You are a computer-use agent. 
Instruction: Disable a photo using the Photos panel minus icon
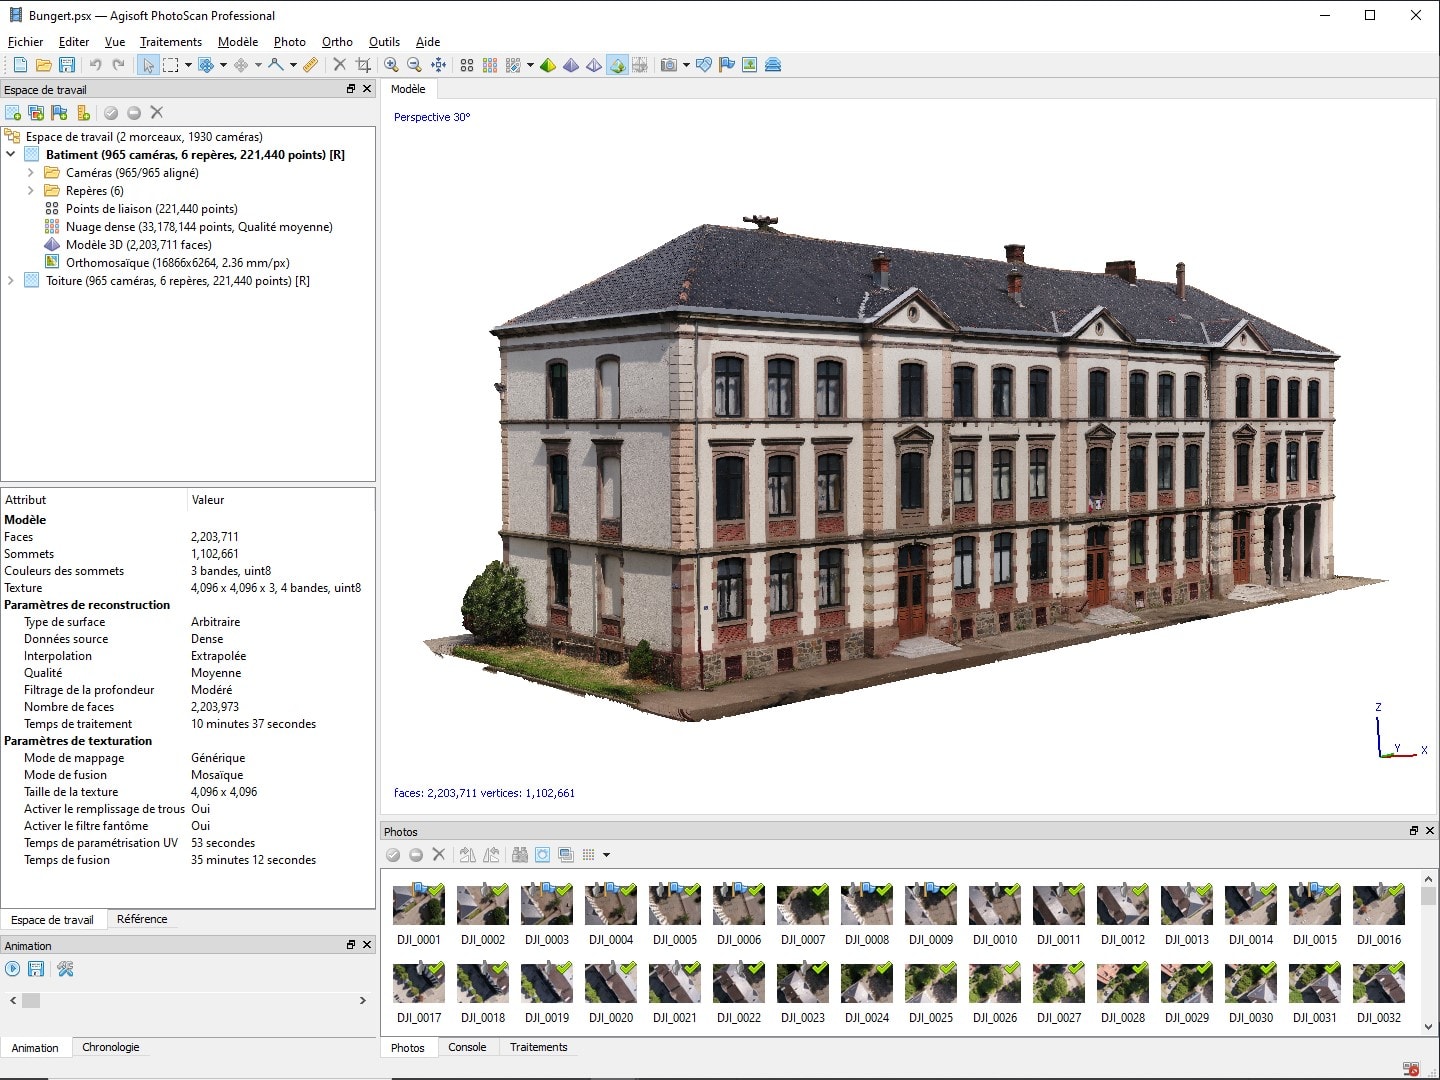tap(416, 854)
